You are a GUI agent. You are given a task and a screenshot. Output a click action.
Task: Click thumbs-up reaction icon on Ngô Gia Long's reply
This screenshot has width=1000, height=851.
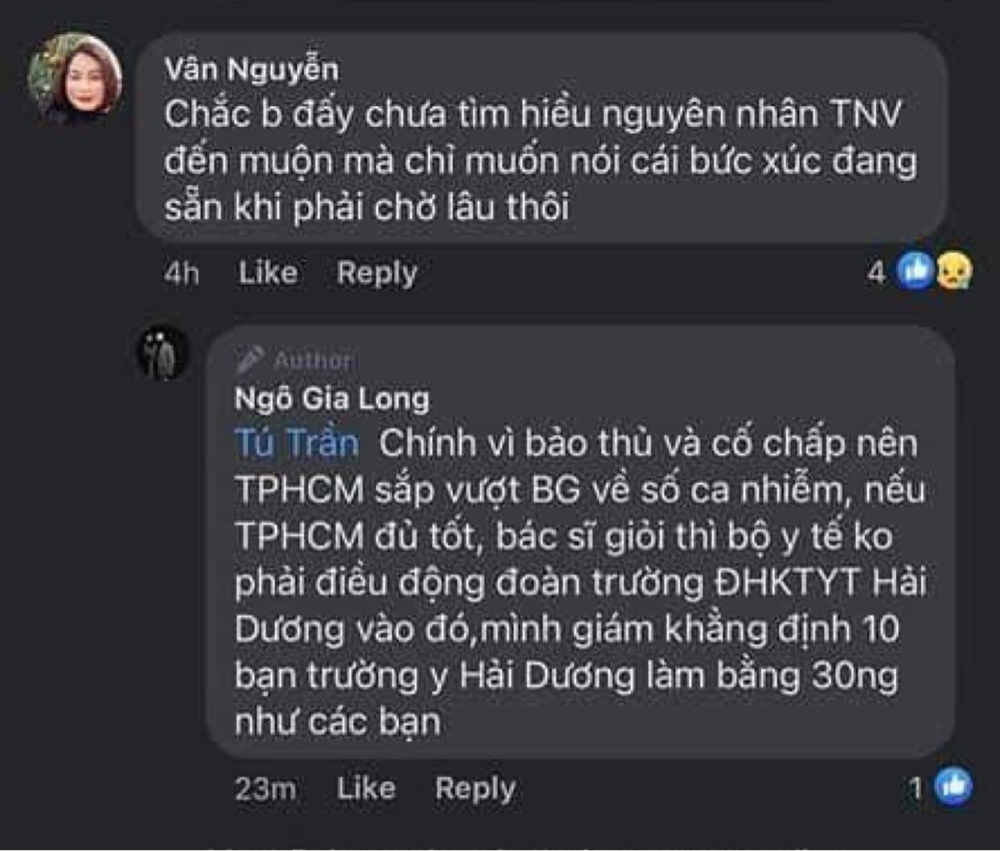(952, 787)
